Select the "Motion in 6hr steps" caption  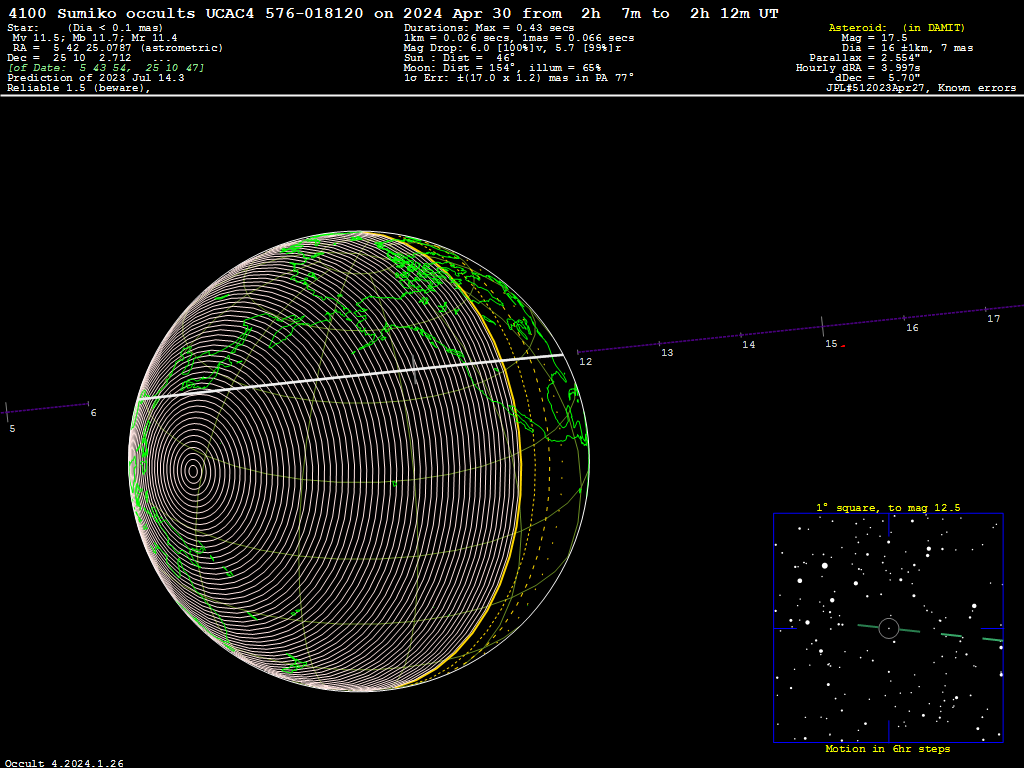[888, 748]
